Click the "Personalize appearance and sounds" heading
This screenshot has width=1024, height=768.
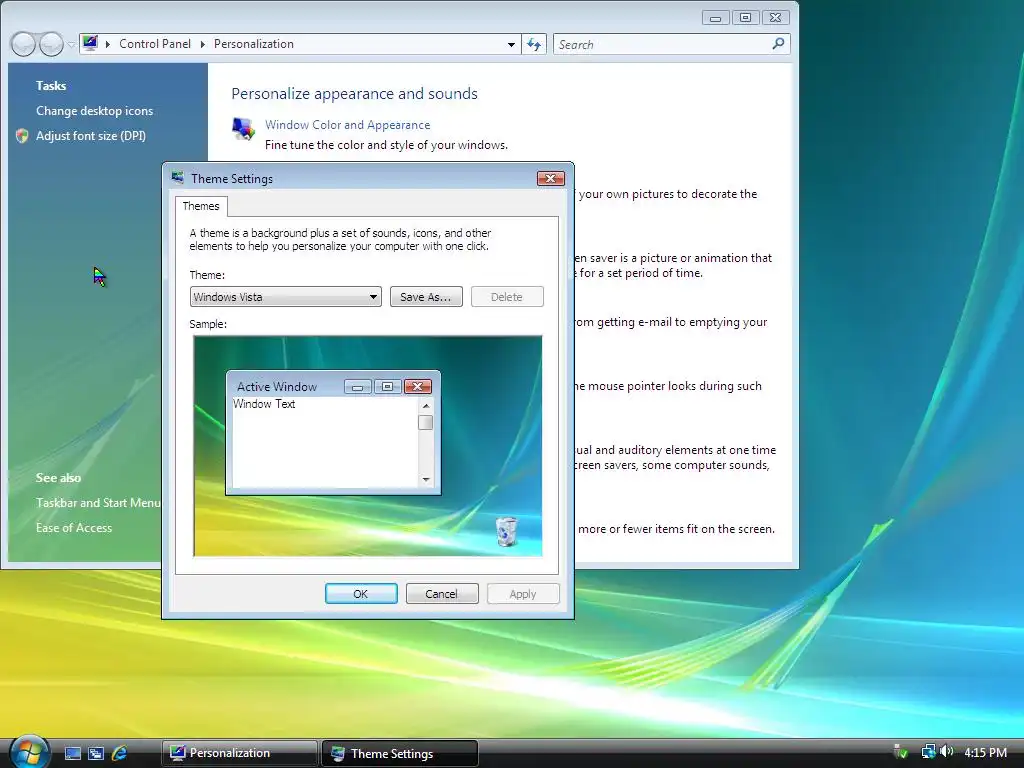click(355, 93)
